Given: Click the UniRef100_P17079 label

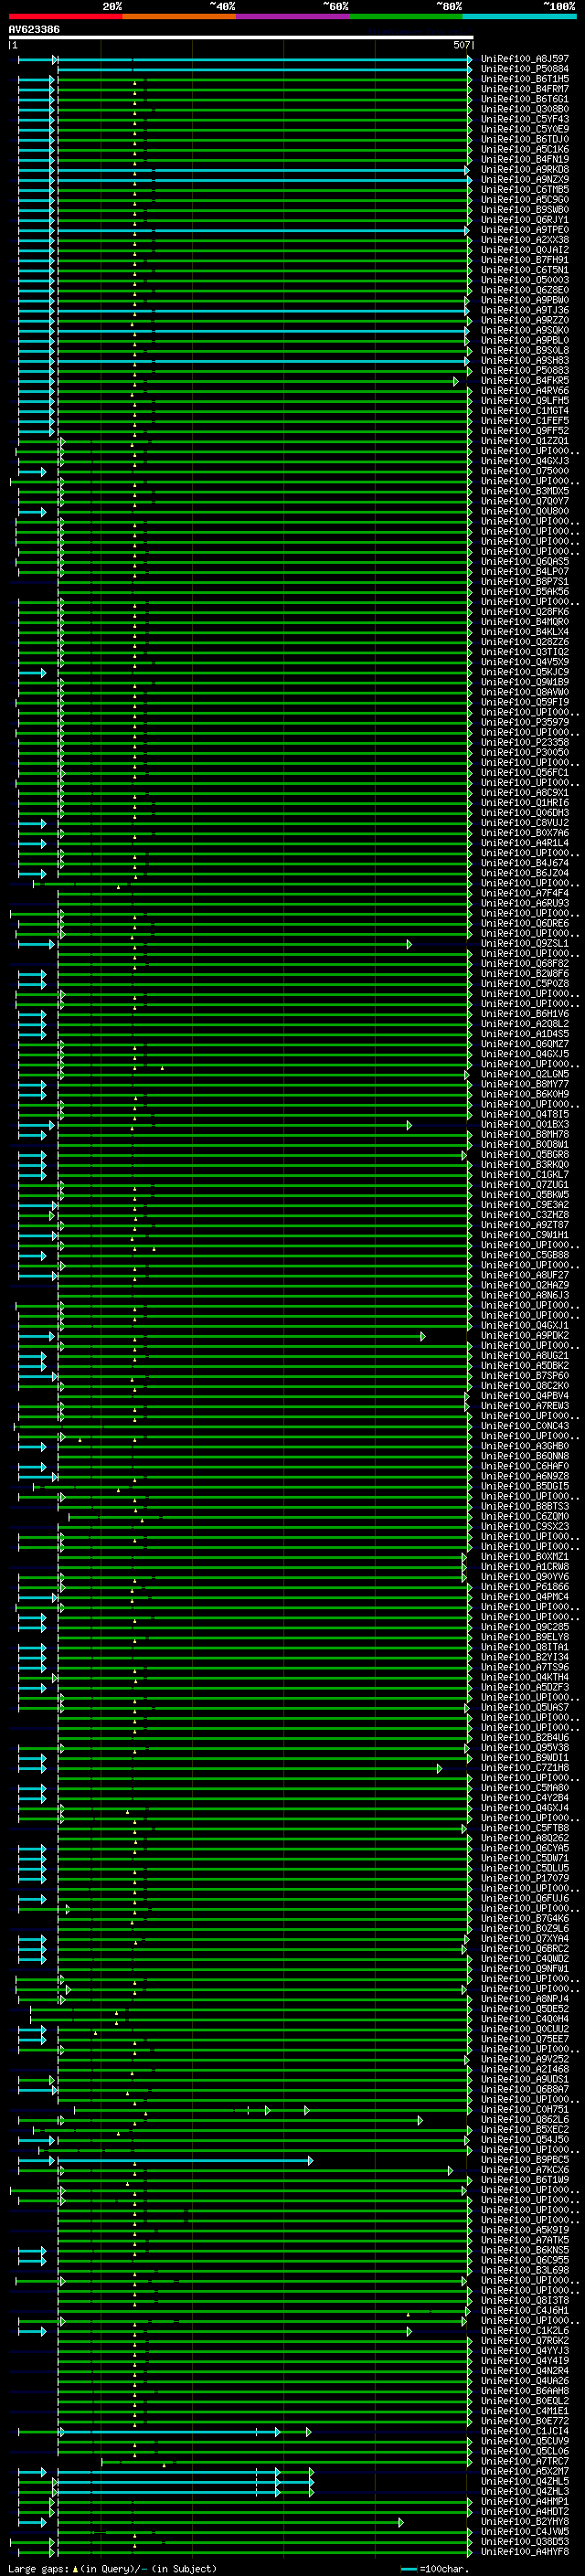Looking at the screenshot, I should coord(525,1878).
